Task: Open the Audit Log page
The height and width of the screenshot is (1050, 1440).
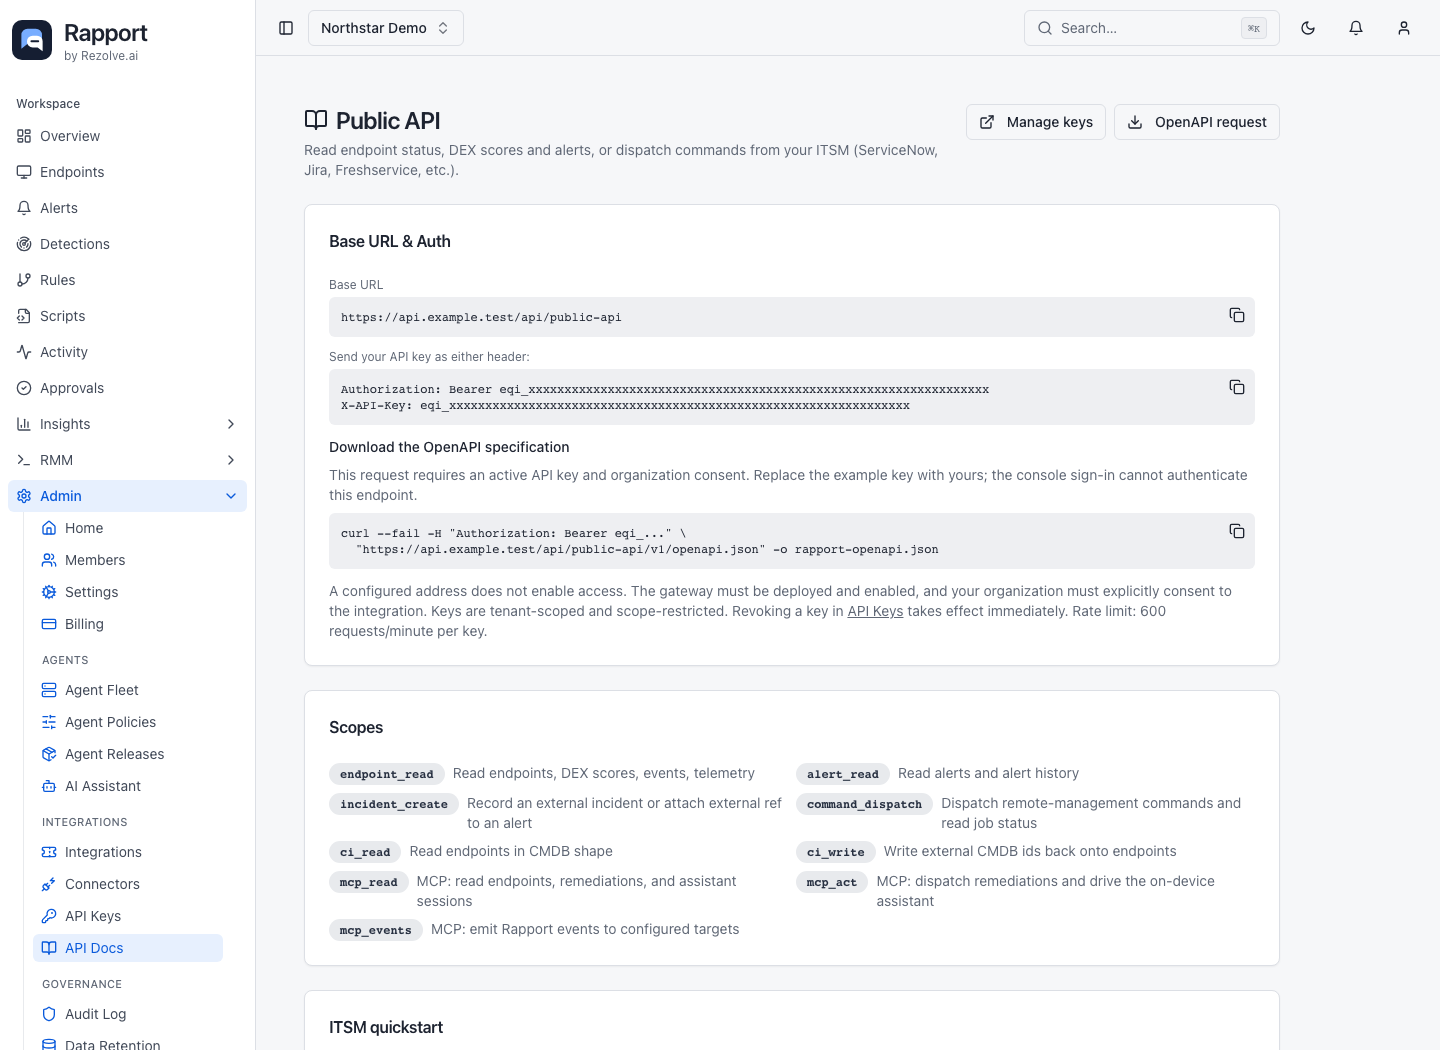Action: click(x=128, y=1014)
